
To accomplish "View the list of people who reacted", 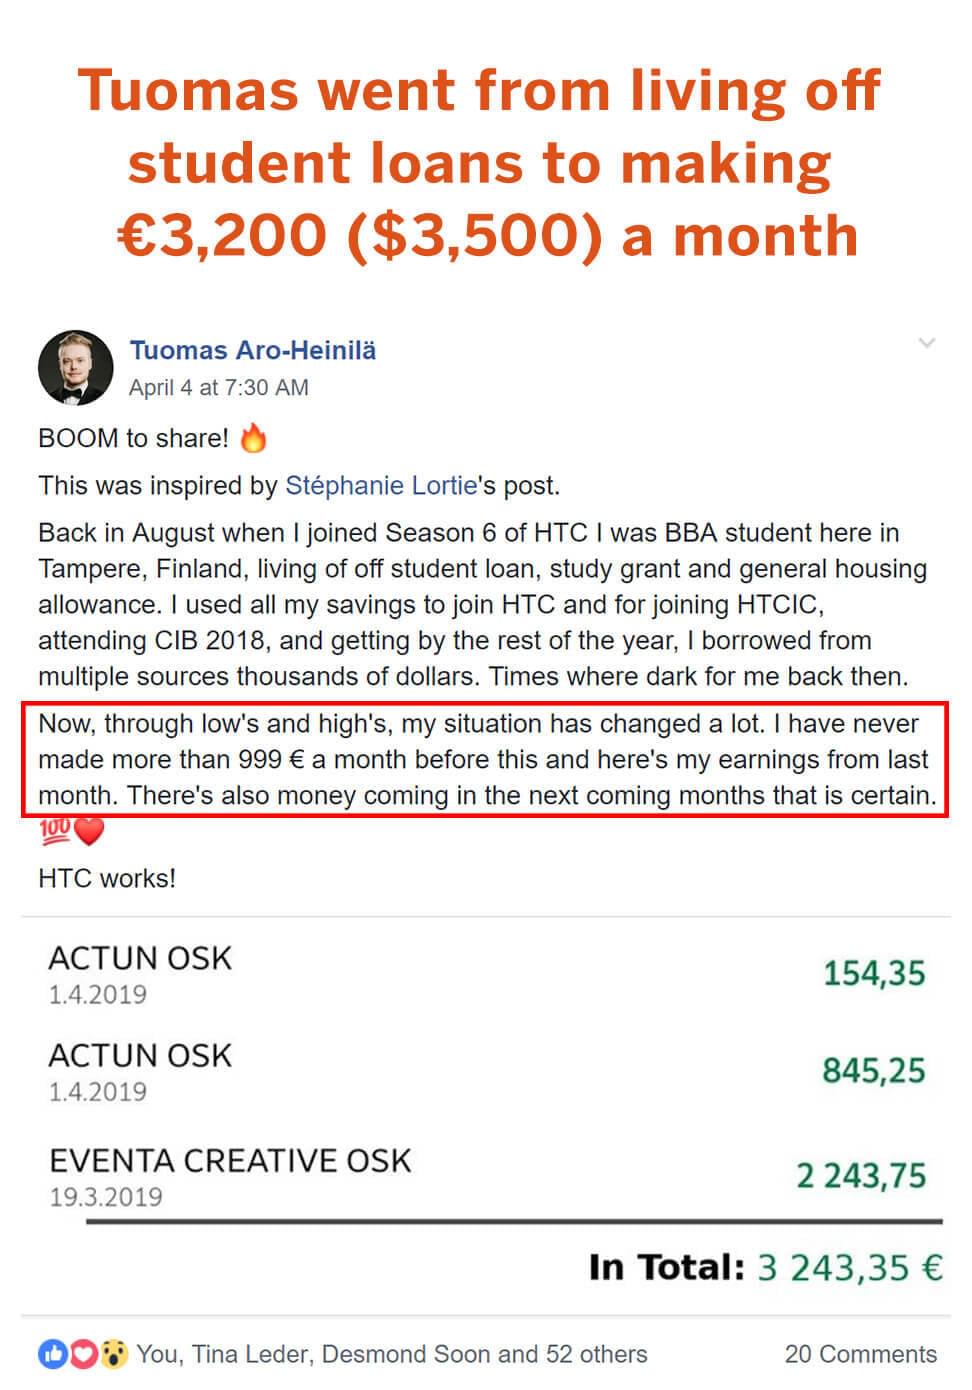I will point(392,1355).
